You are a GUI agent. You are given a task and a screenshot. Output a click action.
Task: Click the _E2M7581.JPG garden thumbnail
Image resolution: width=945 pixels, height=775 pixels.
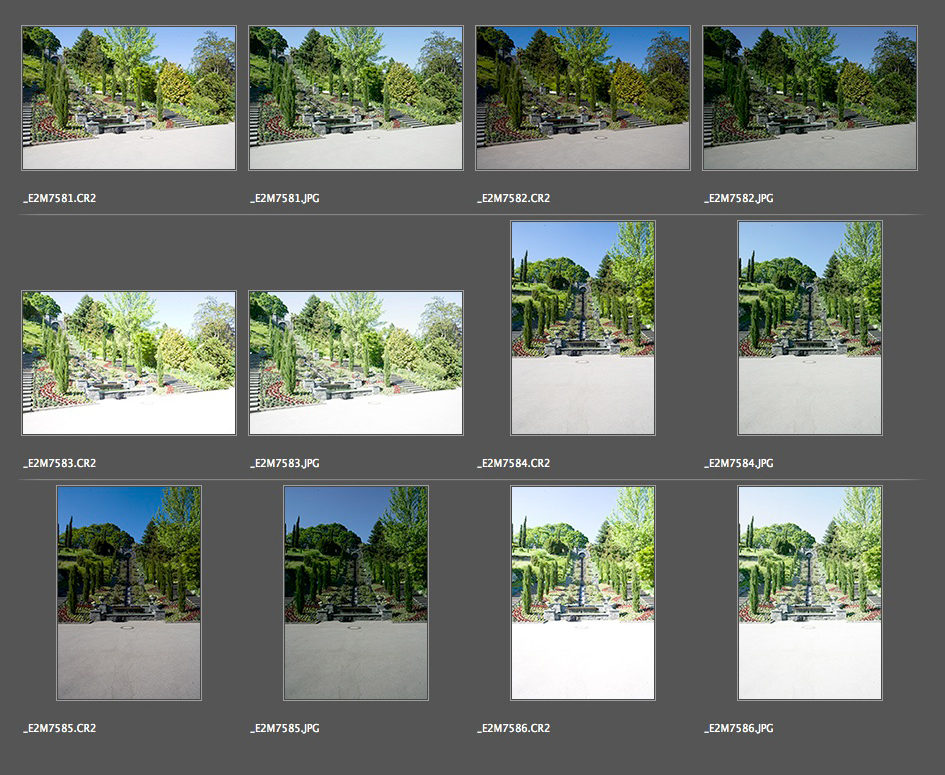356,98
